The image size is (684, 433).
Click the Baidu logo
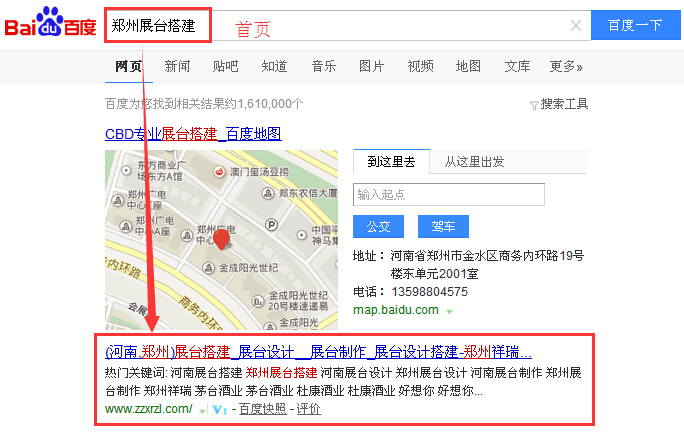(x=50, y=23)
